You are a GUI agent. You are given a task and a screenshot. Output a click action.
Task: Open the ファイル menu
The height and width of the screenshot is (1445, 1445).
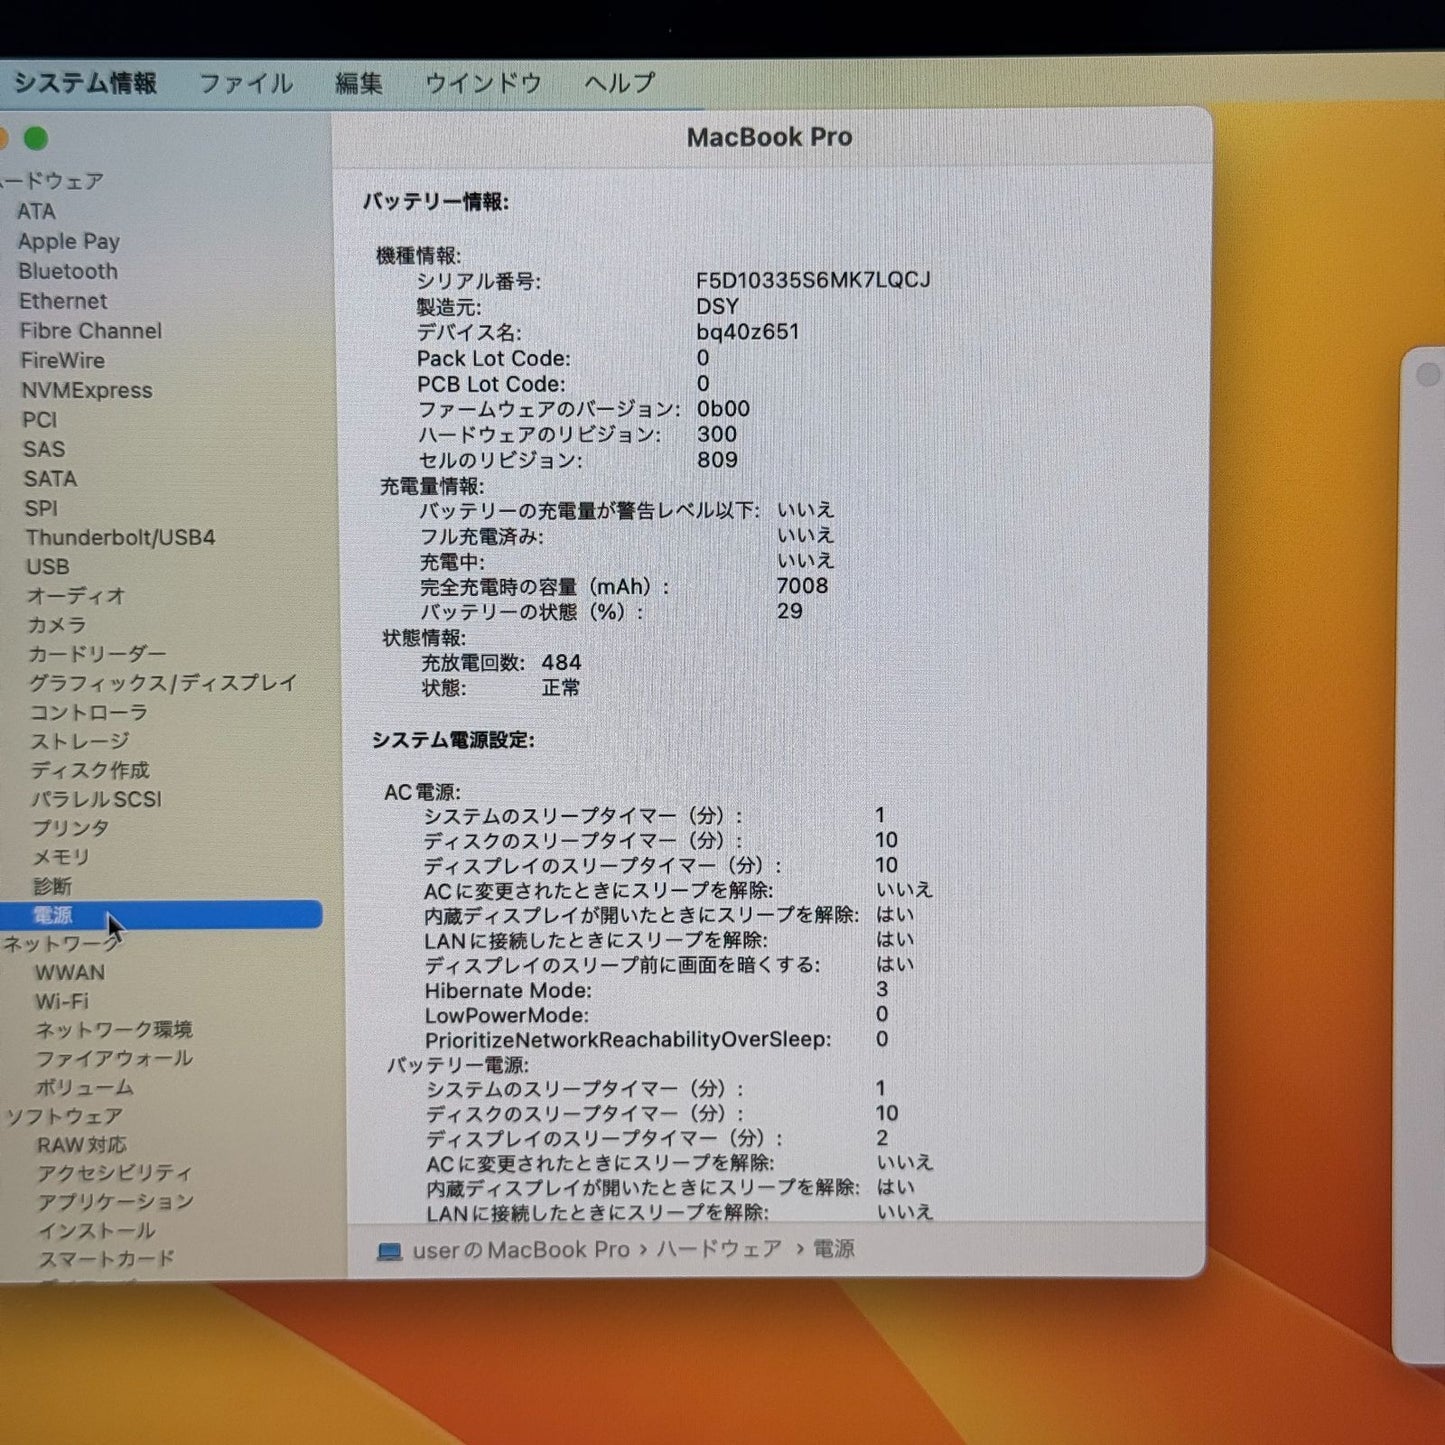click(x=246, y=83)
